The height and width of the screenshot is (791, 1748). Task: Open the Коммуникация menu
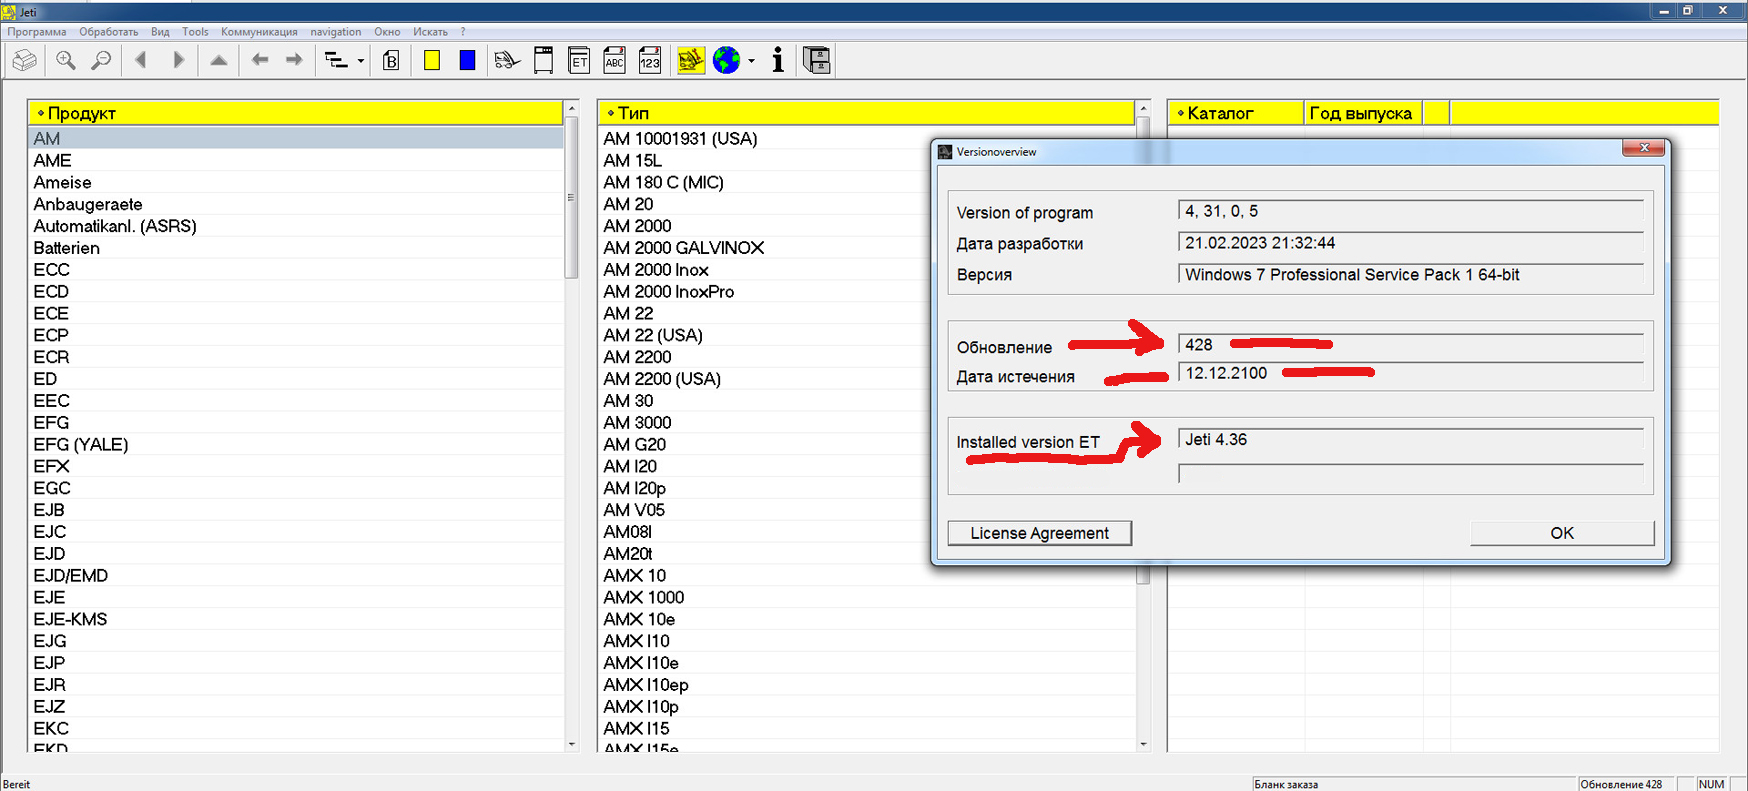259,32
